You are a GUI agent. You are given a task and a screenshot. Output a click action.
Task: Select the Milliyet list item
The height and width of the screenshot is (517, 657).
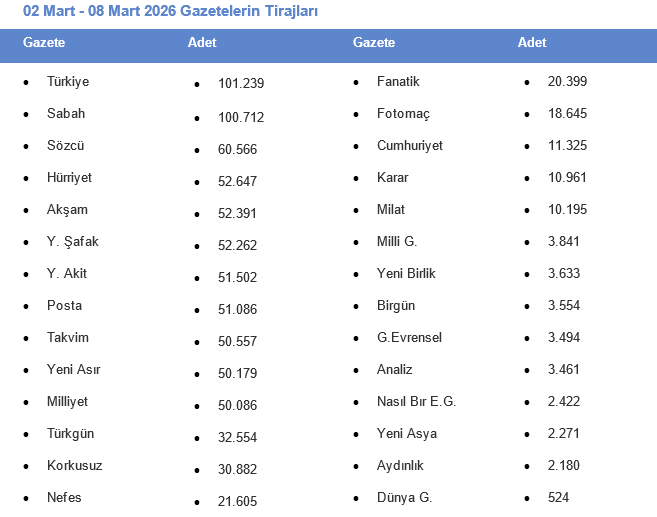tap(68, 402)
